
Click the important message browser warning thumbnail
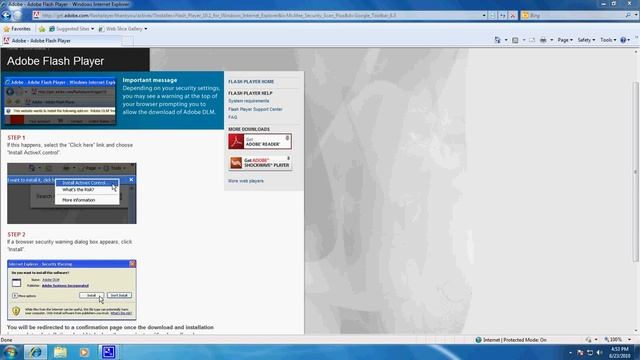coord(60,101)
